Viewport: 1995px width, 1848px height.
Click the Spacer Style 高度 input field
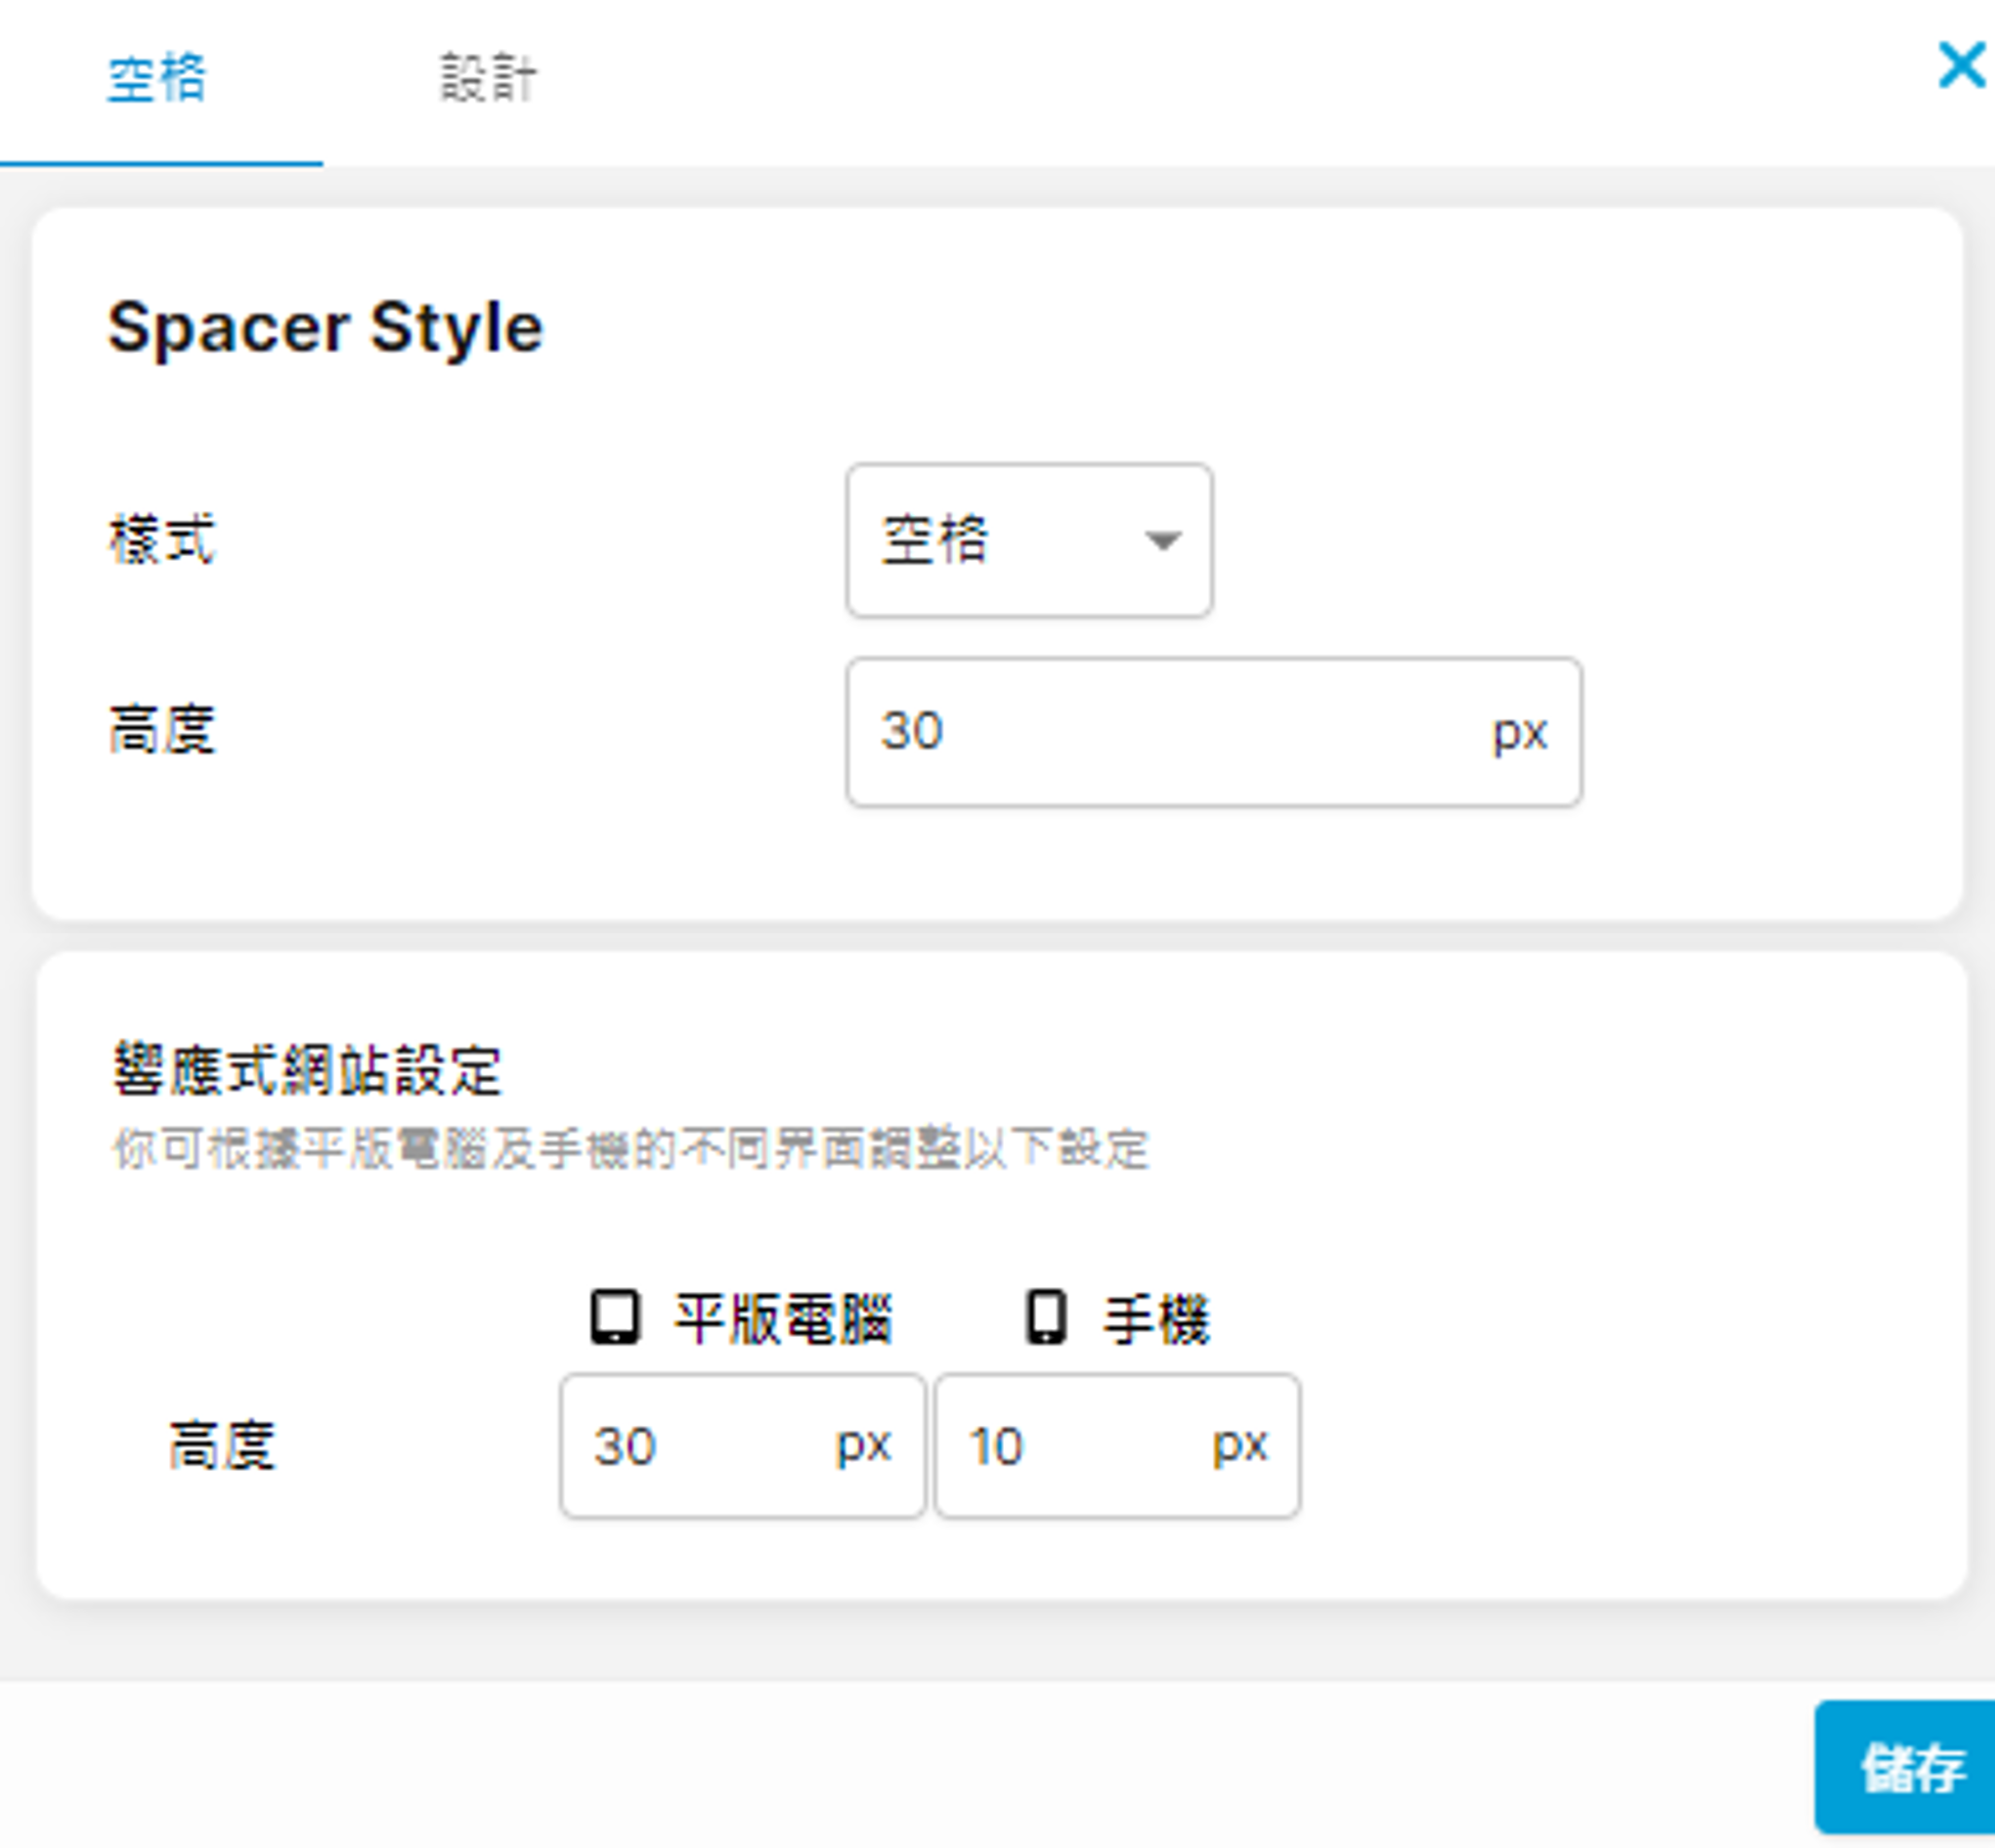coord(1160,731)
